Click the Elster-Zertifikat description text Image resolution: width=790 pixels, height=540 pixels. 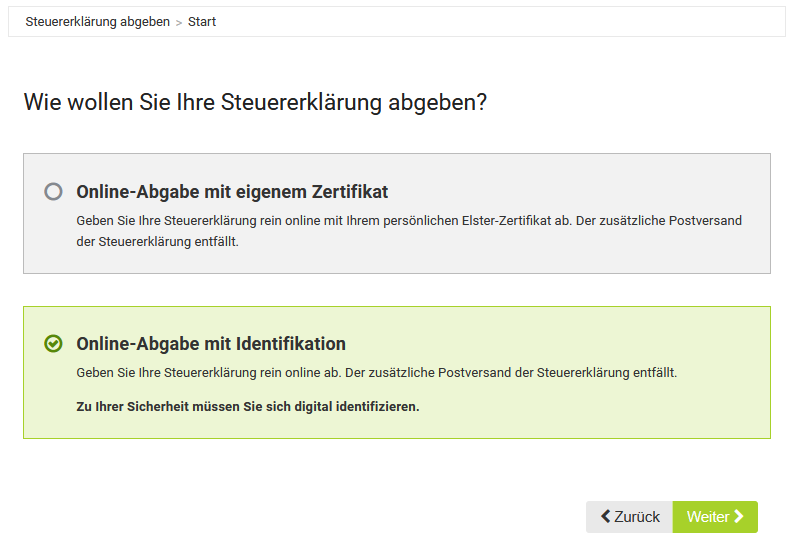(409, 220)
